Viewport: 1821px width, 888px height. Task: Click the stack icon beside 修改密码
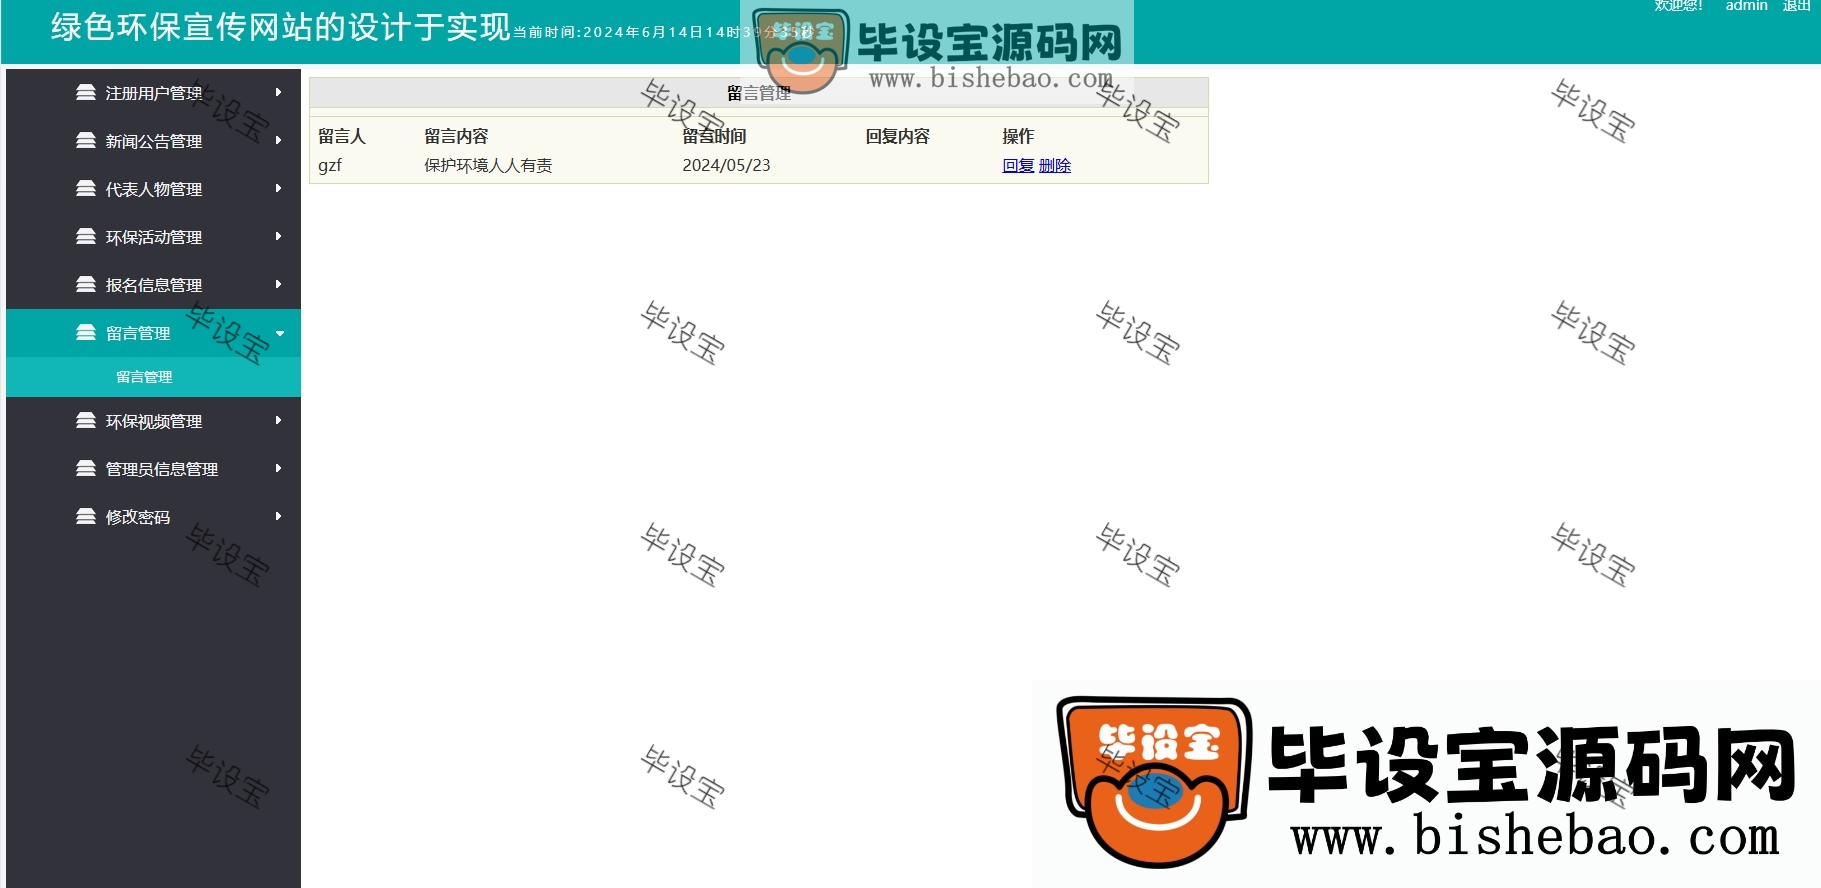pyautogui.click(x=86, y=516)
